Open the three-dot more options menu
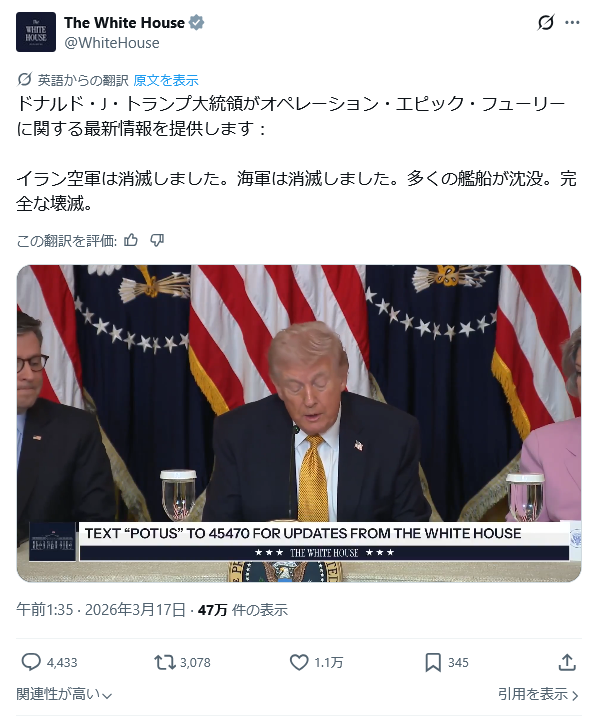 click(x=572, y=22)
